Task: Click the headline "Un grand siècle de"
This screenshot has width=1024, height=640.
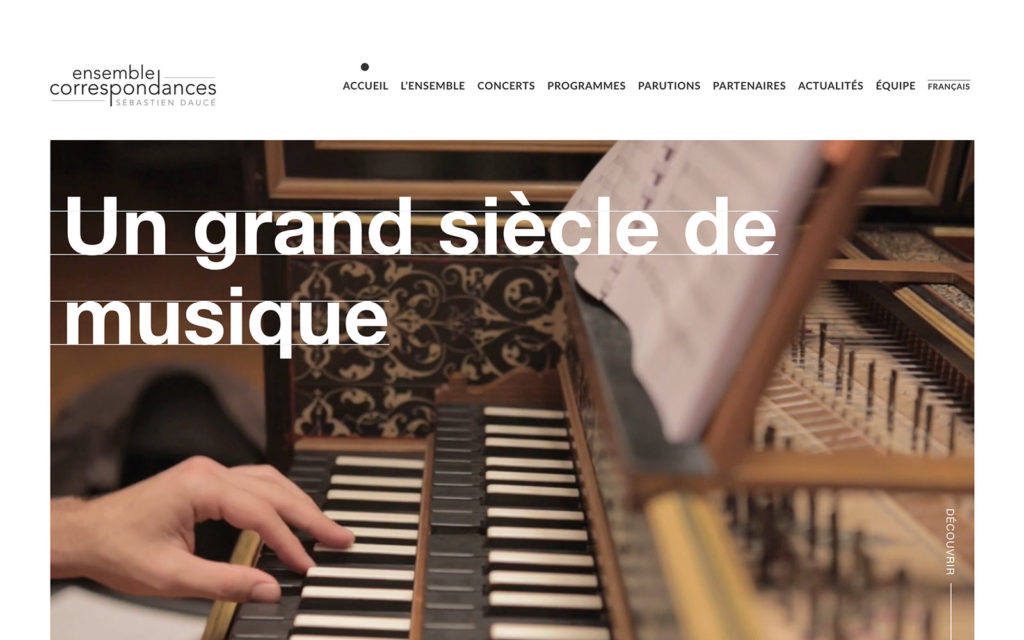Action: (421, 226)
